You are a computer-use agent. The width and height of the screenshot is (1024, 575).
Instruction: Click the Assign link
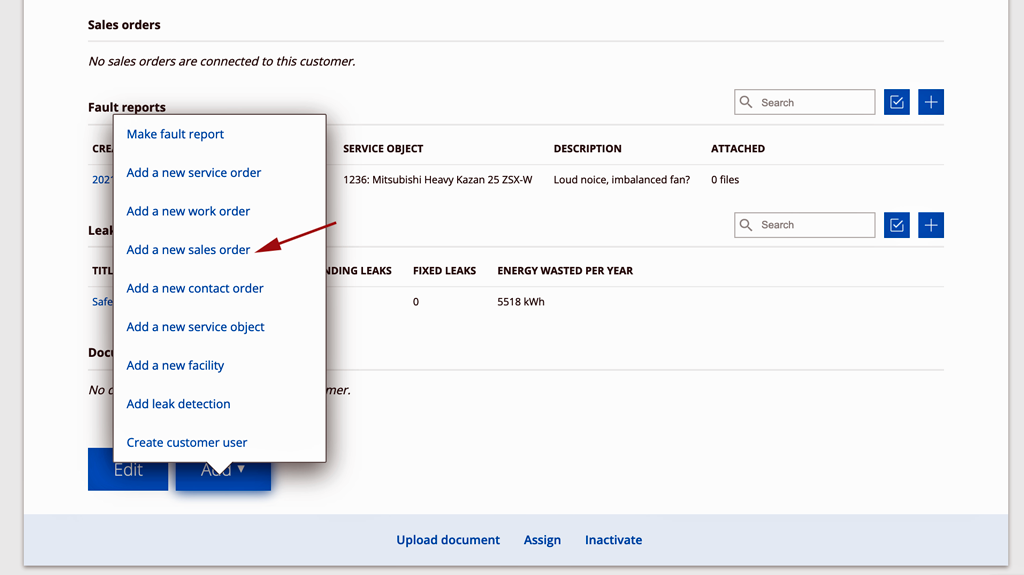(x=542, y=540)
